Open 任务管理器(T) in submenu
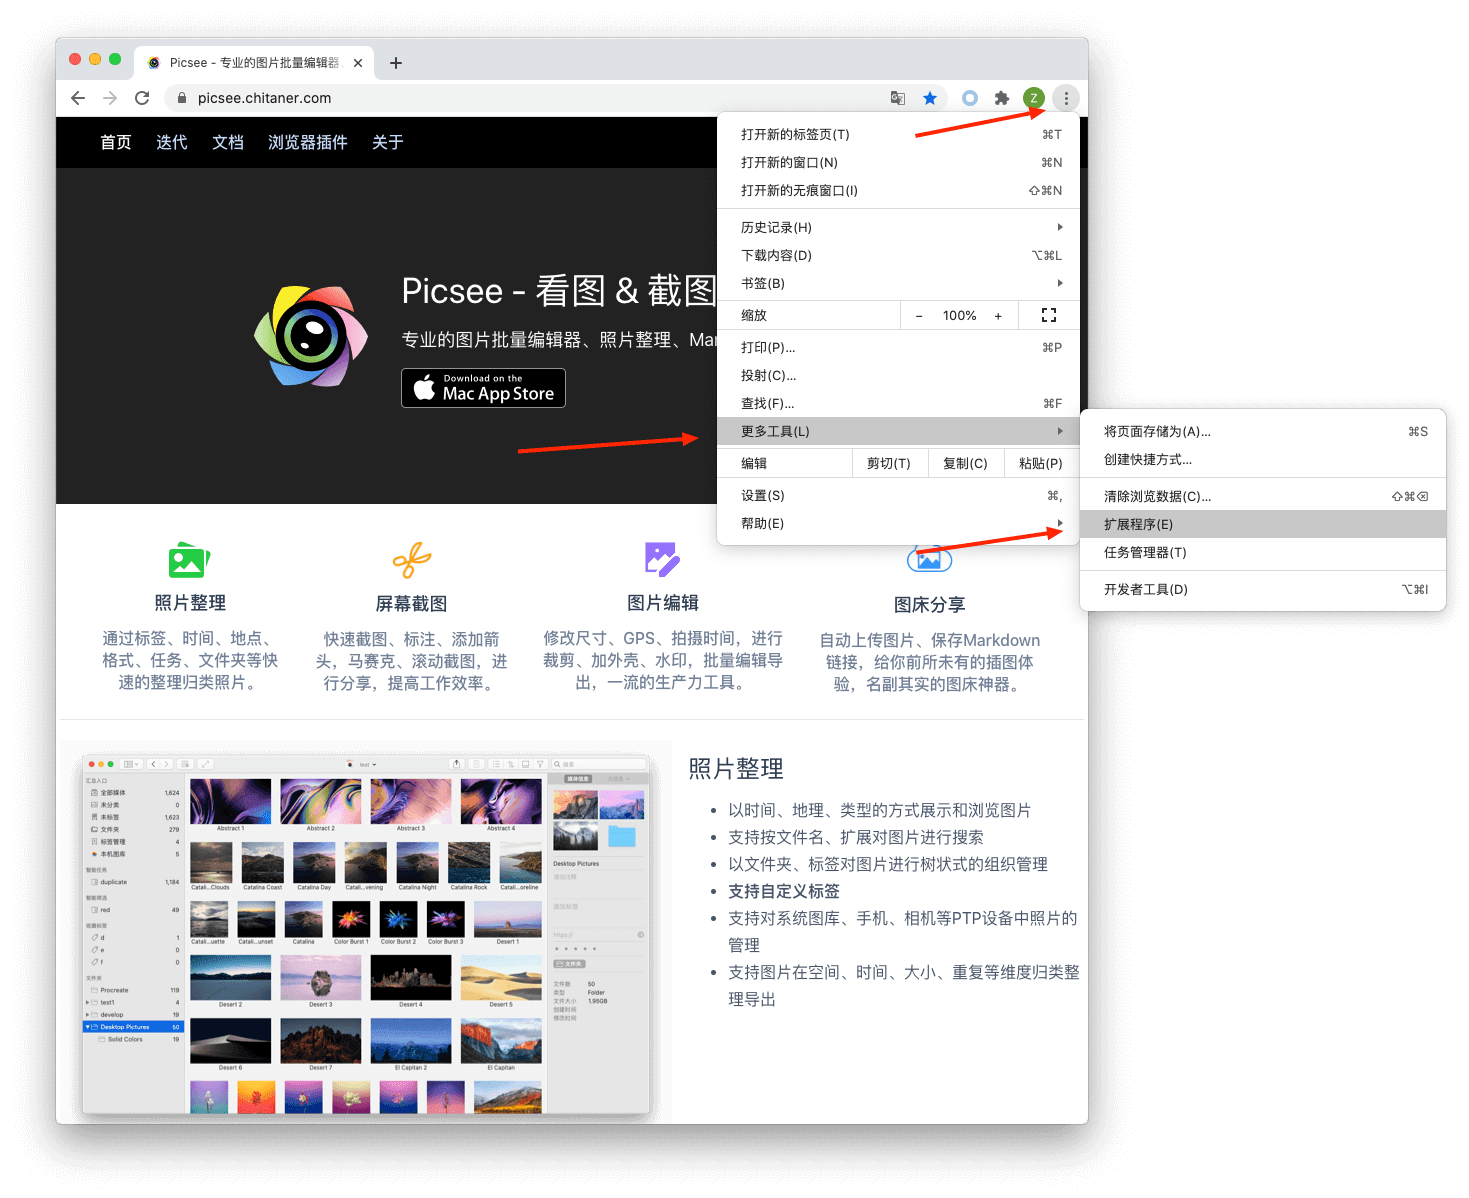The height and width of the screenshot is (1198, 1469). click(1263, 552)
